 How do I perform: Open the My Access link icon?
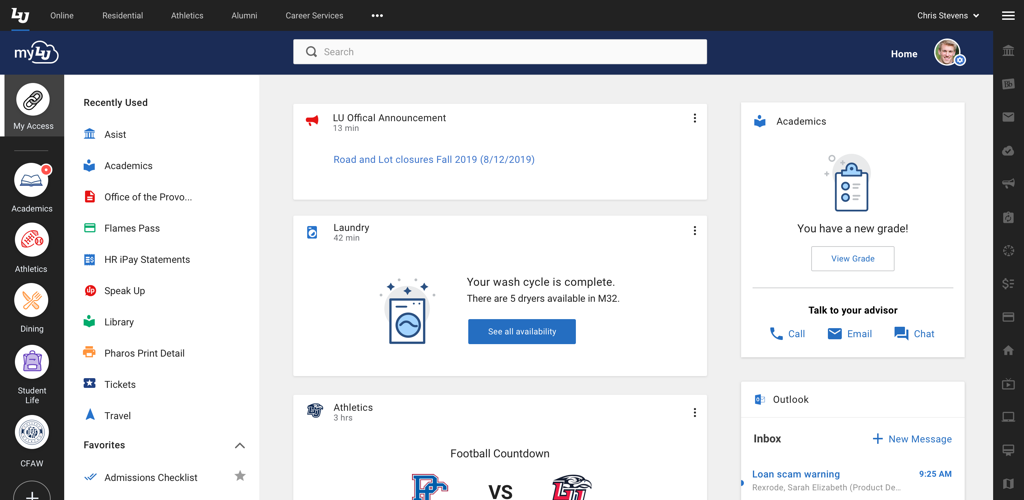coord(33,100)
